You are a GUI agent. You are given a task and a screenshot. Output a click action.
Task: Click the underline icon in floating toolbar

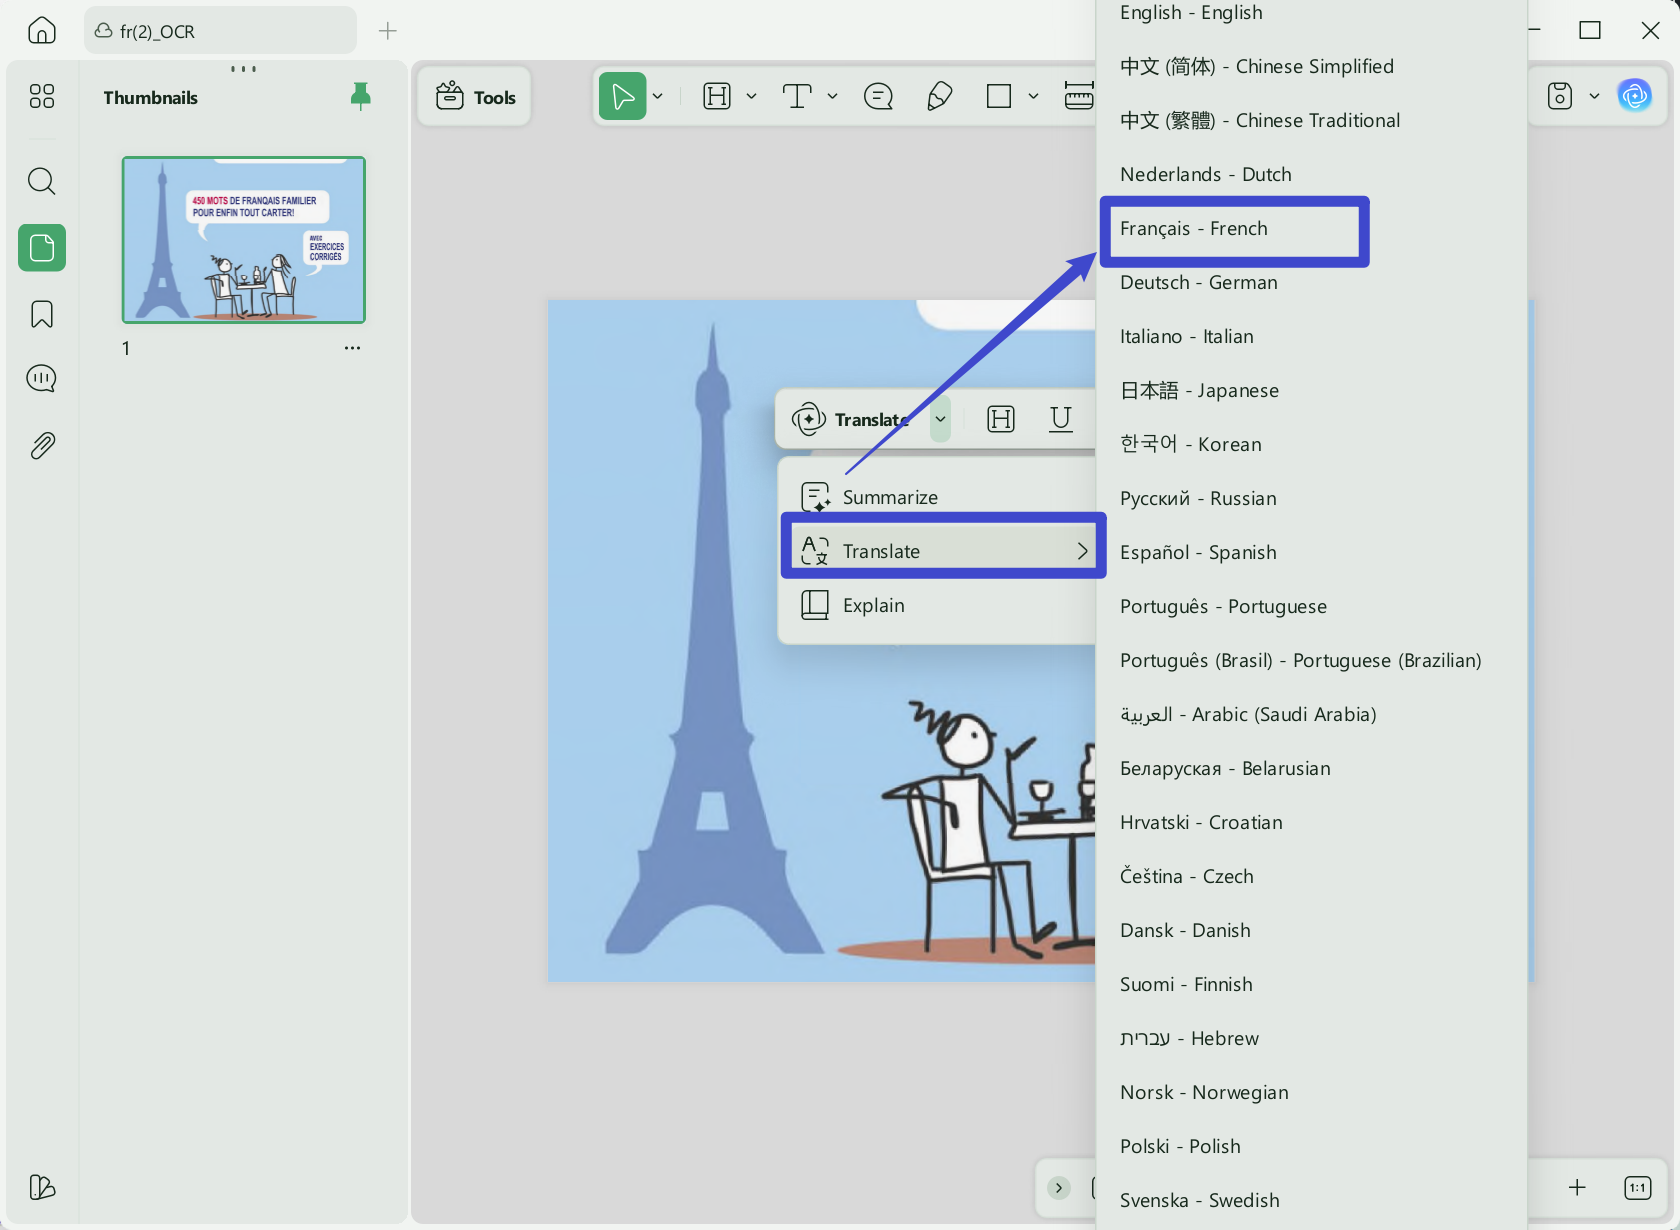(x=1061, y=419)
